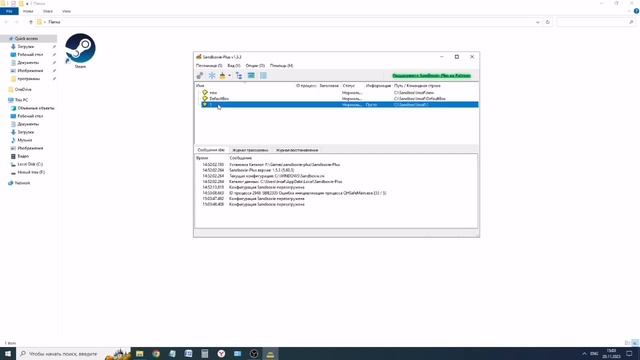Open Sandboxie global settings wrench icon
640x360 pixels.
(200, 76)
